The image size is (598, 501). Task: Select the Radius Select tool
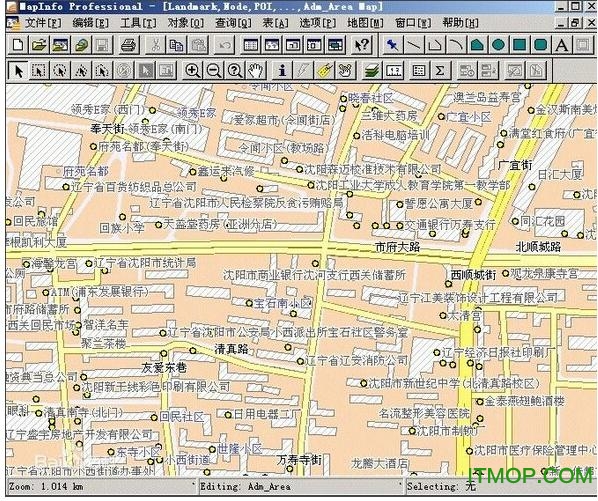[x=60, y=71]
